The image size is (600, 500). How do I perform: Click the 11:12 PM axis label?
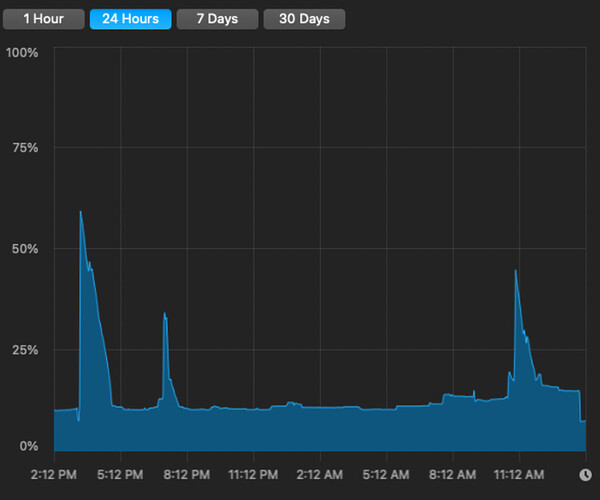253,475
